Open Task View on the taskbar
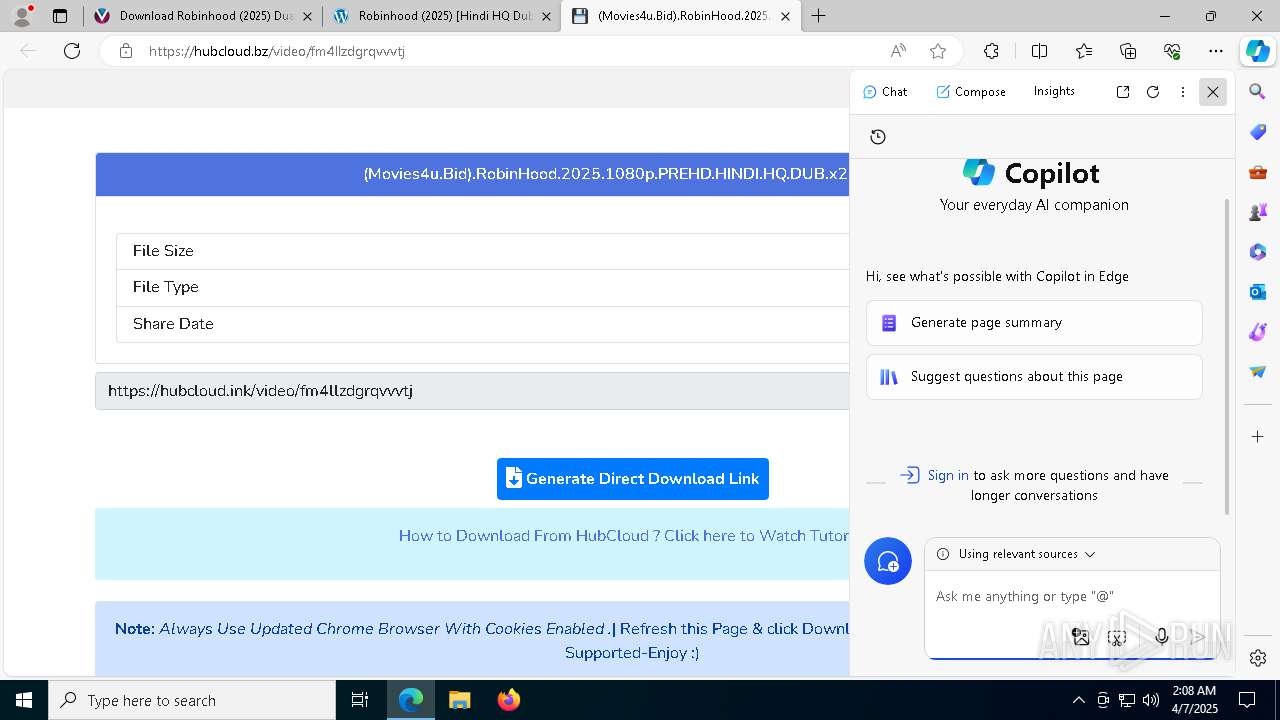The image size is (1280, 720). tap(360, 700)
